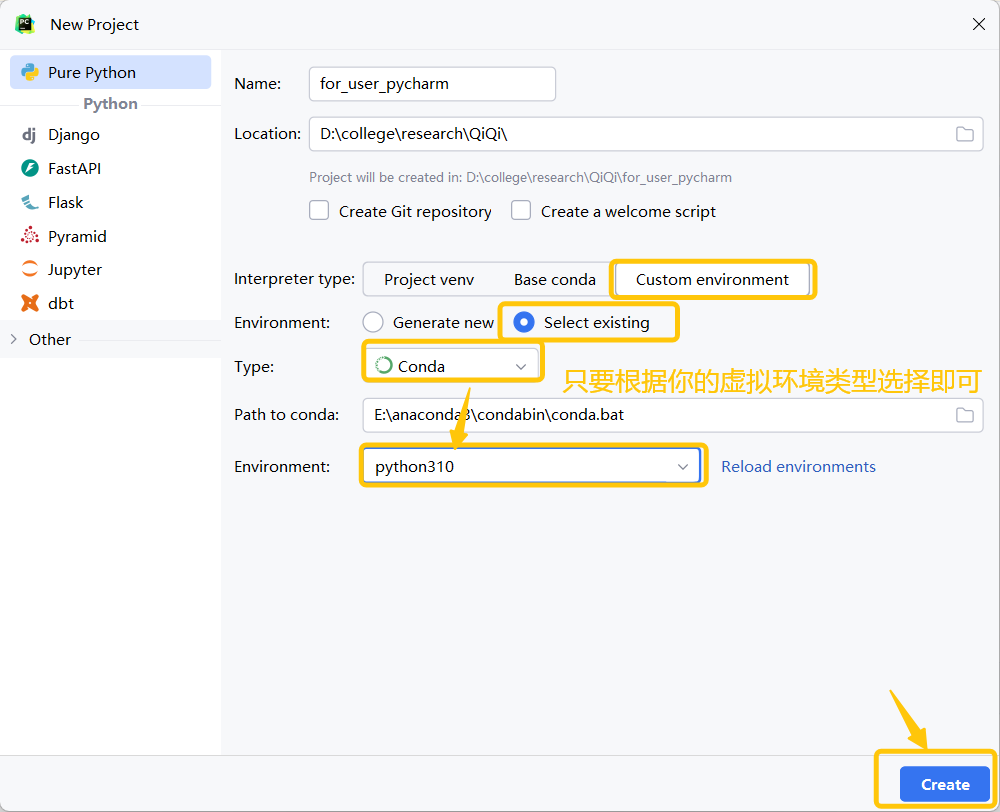The width and height of the screenshot is (1000, 812).
Task: Choose the Flask project icon
Action: point(29,203)
